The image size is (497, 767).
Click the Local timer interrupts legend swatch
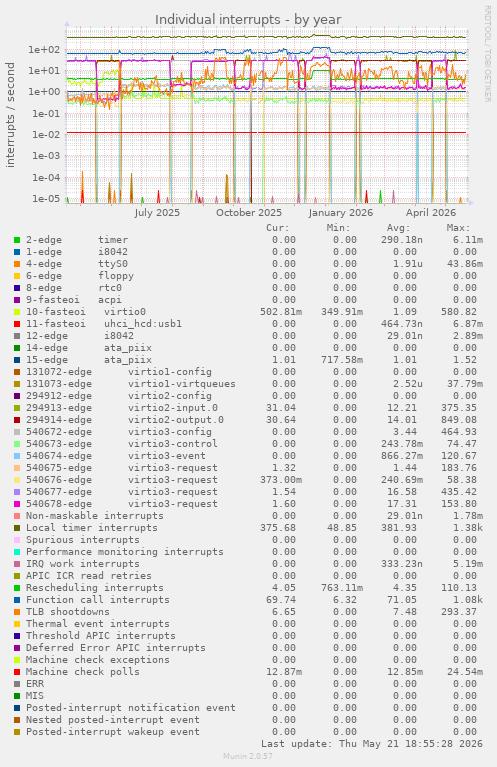tap(17, 528)
